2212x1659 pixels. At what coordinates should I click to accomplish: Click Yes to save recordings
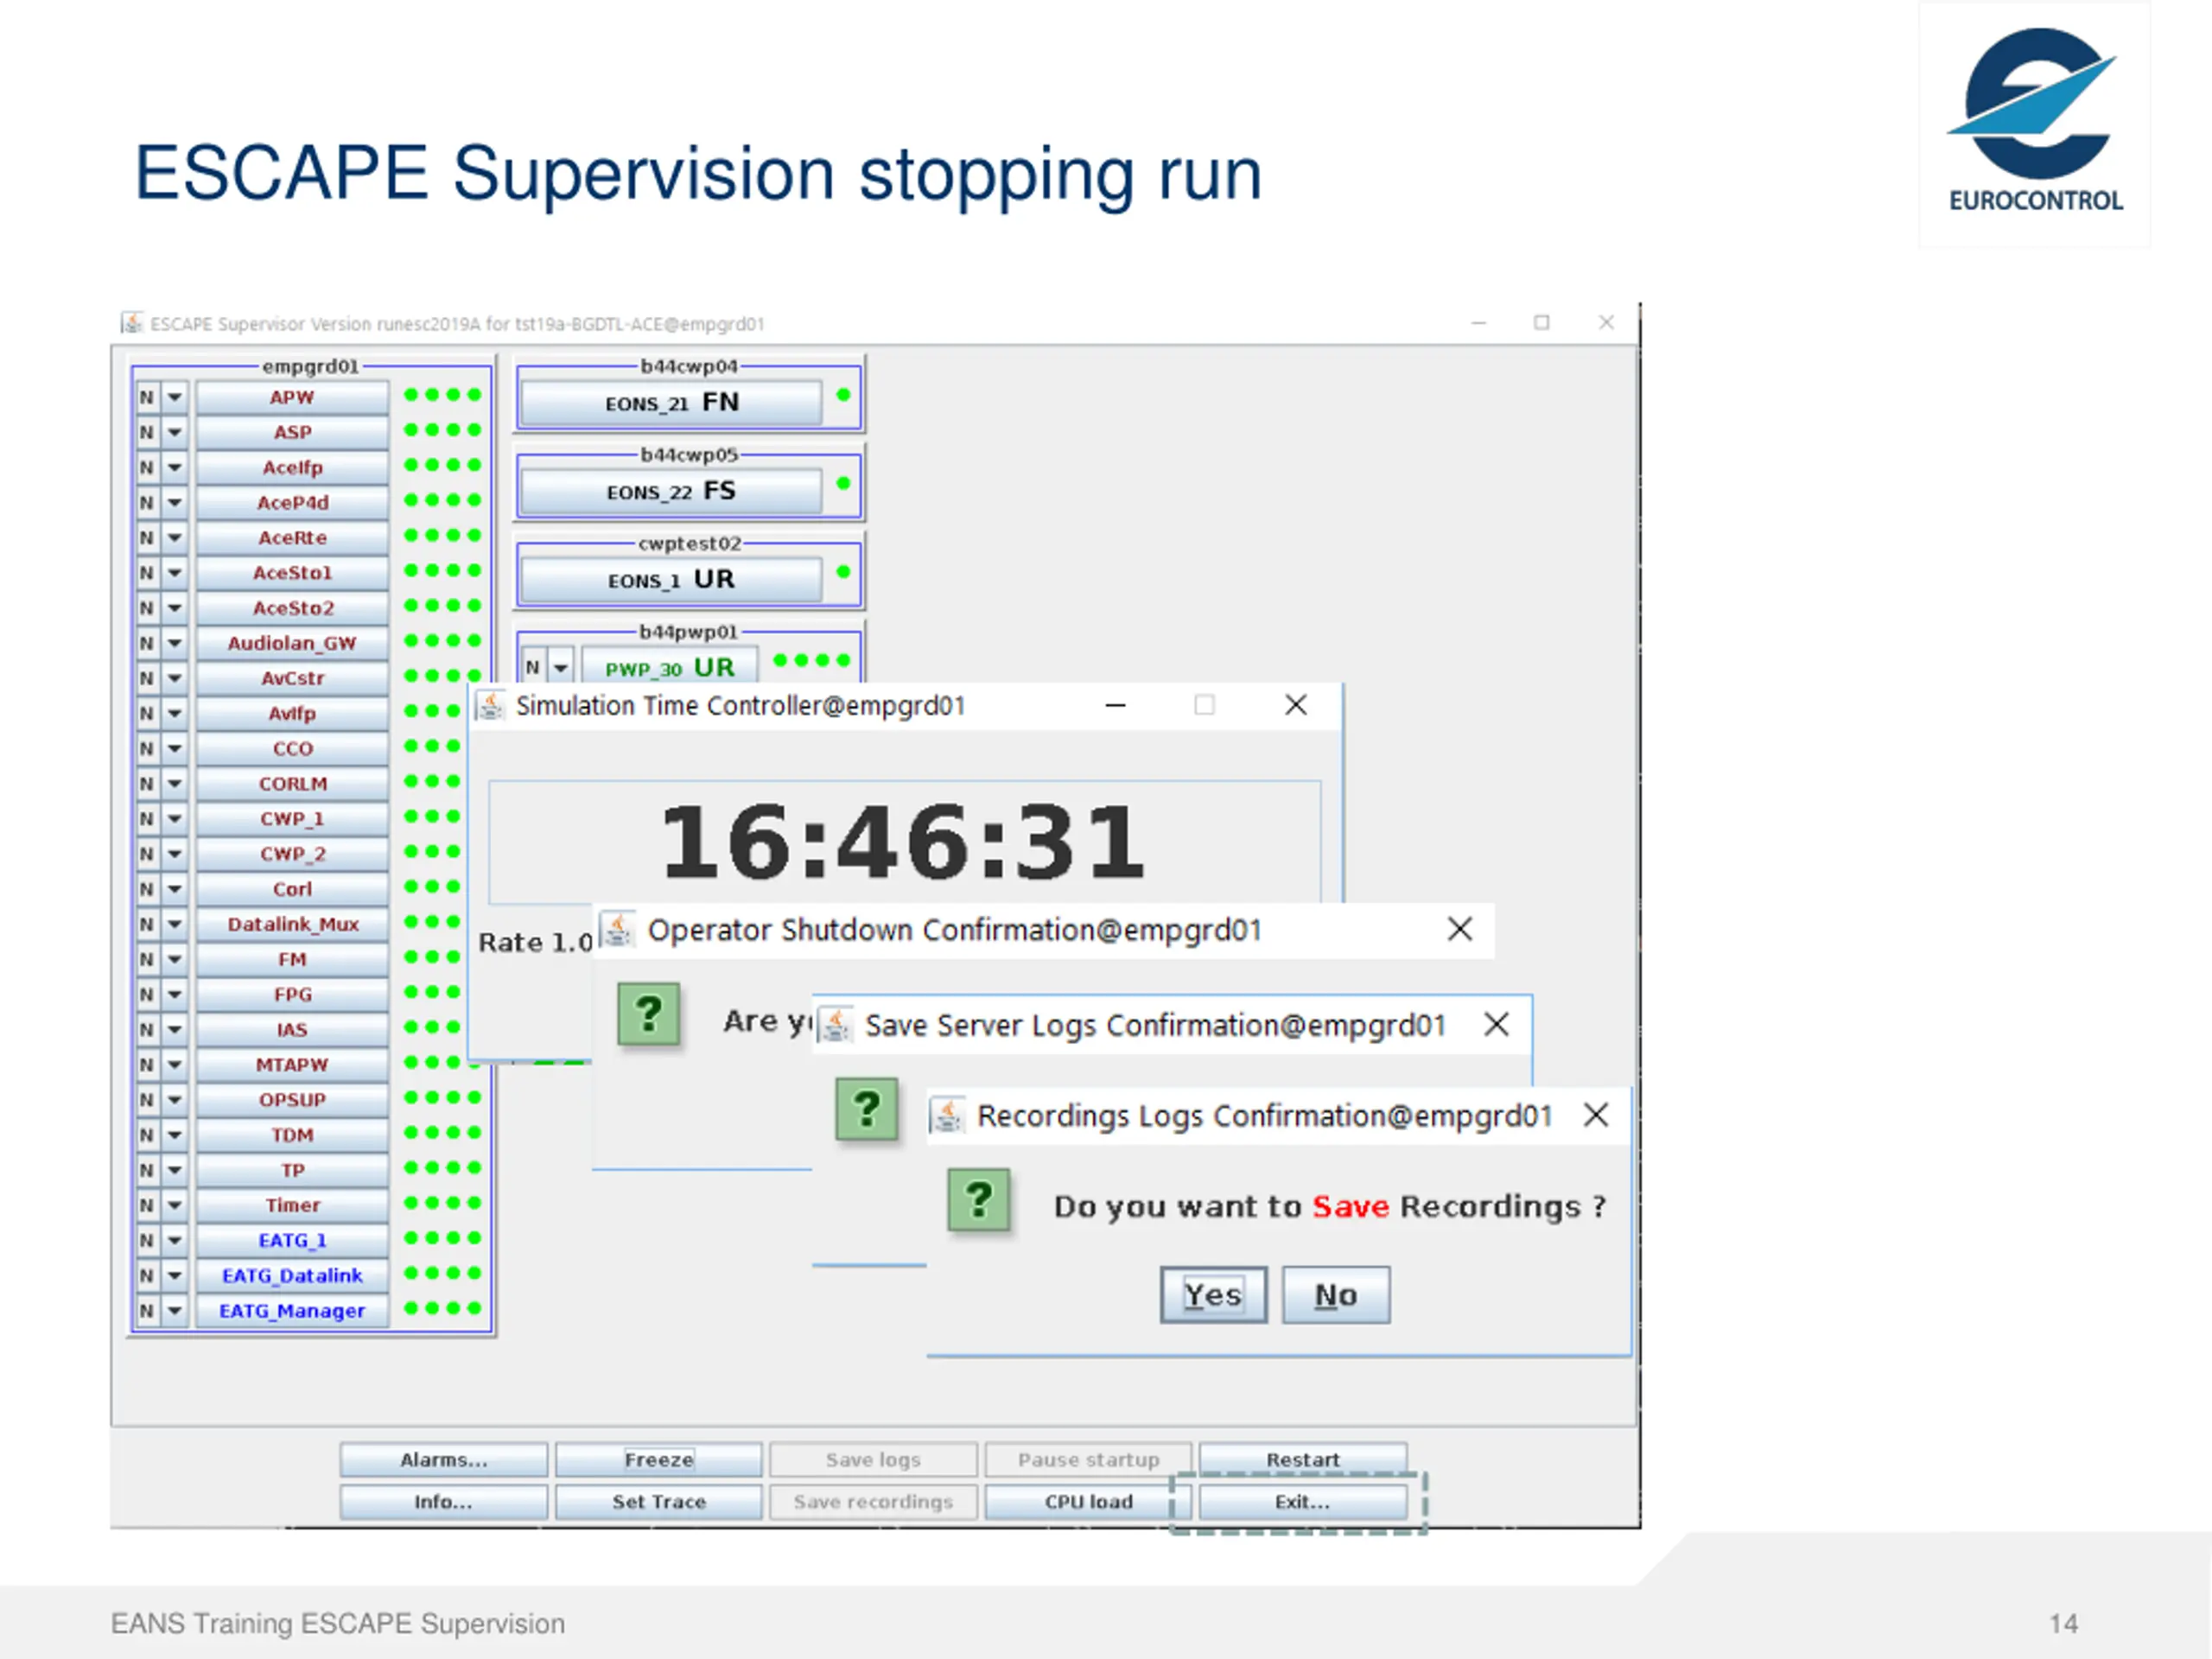1213,1295
